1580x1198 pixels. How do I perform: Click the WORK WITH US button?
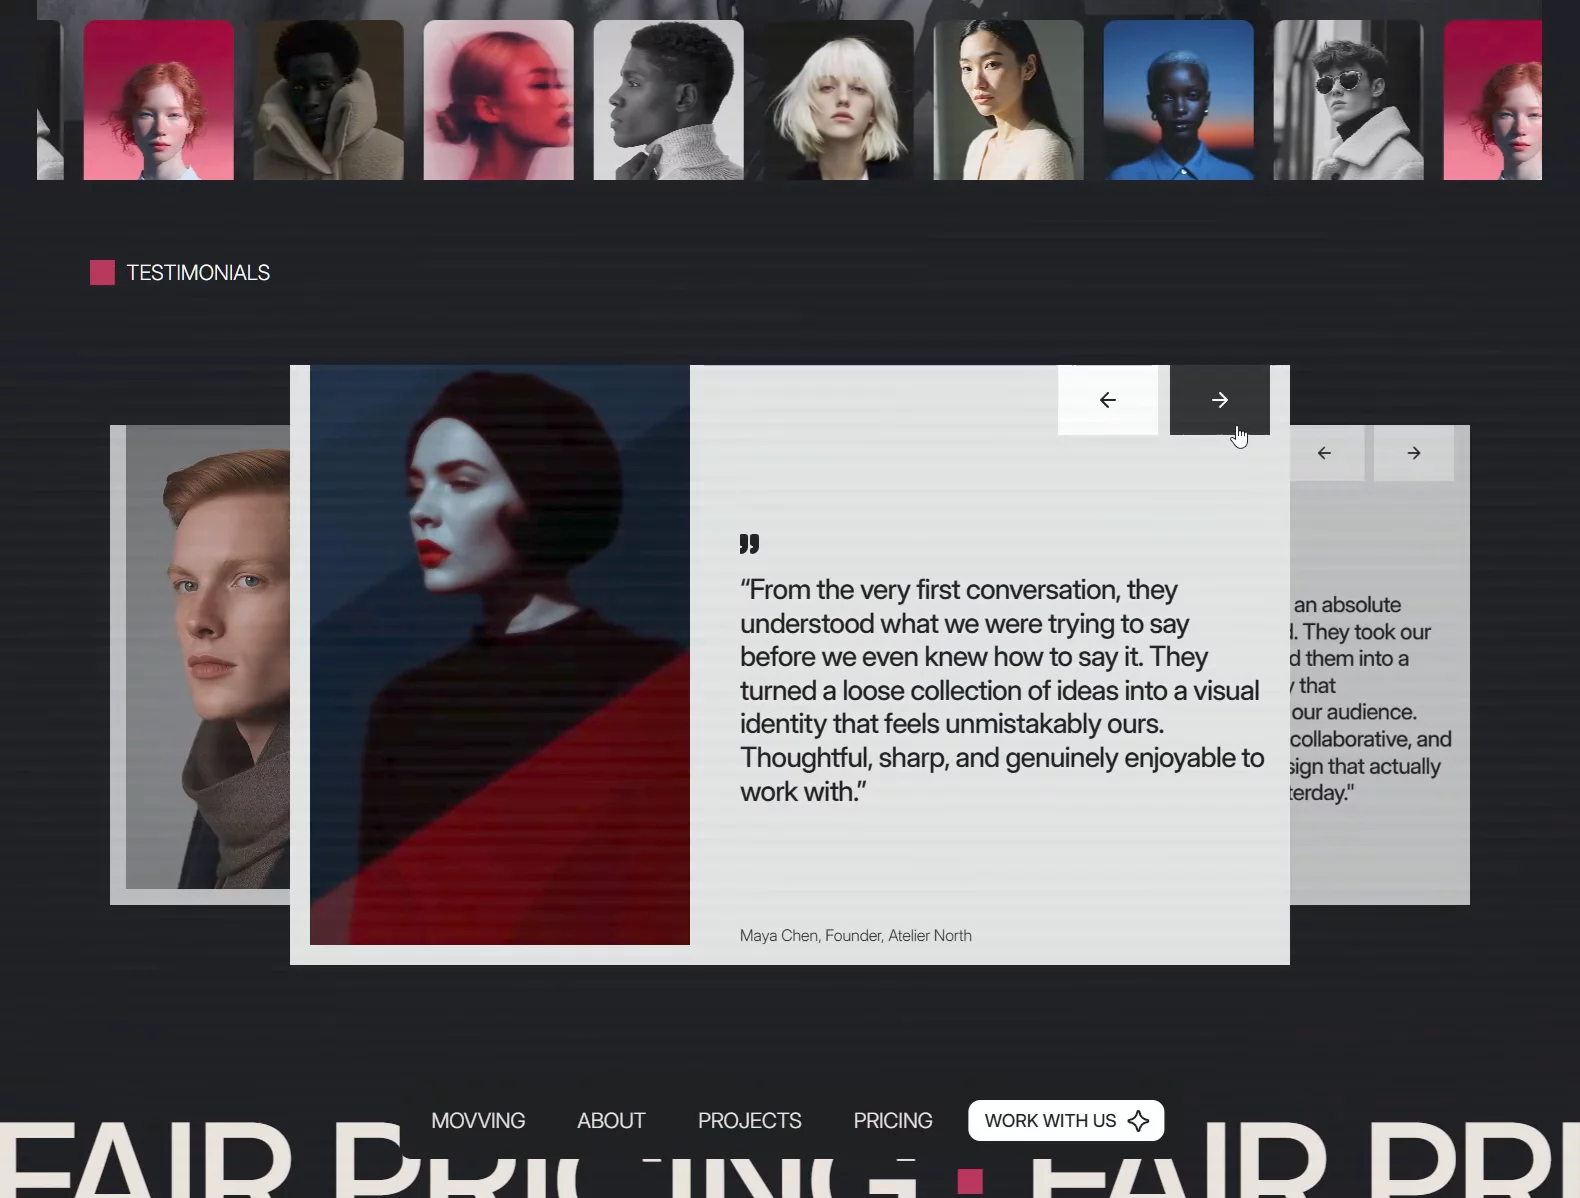[x=1066, y=1121]
